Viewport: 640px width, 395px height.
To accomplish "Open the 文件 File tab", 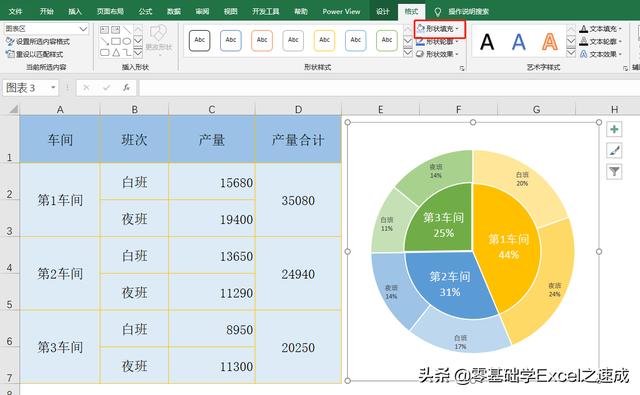I will 16,11.
